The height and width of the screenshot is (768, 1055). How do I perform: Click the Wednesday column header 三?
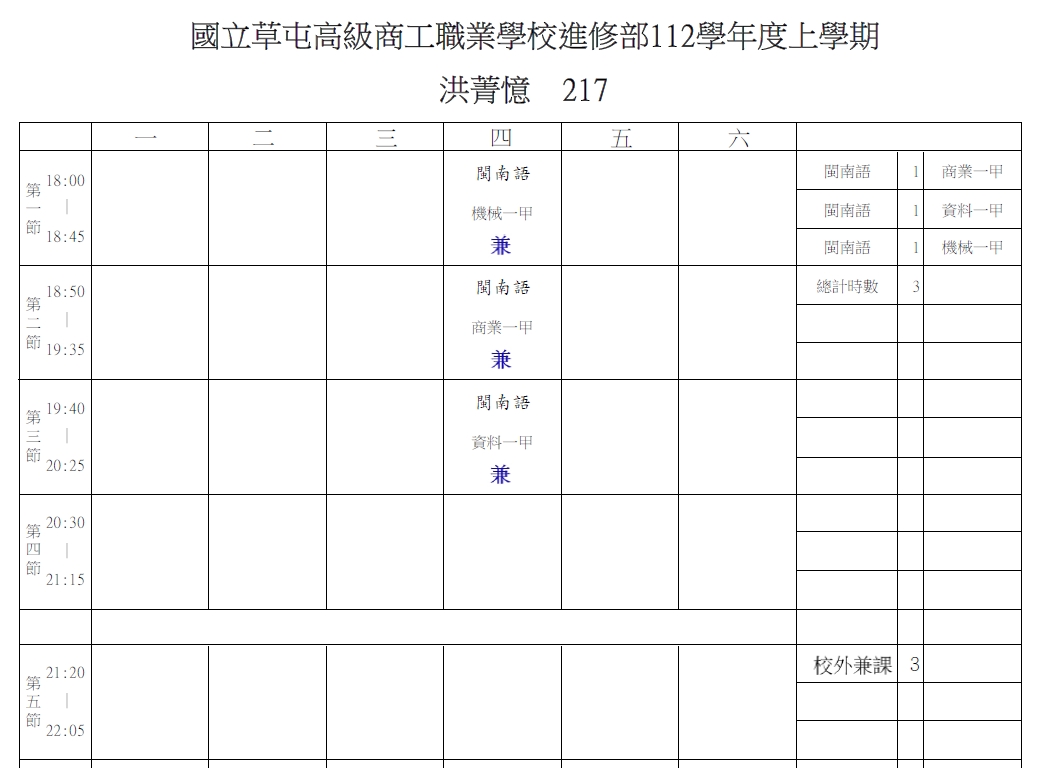pos(386,138)
